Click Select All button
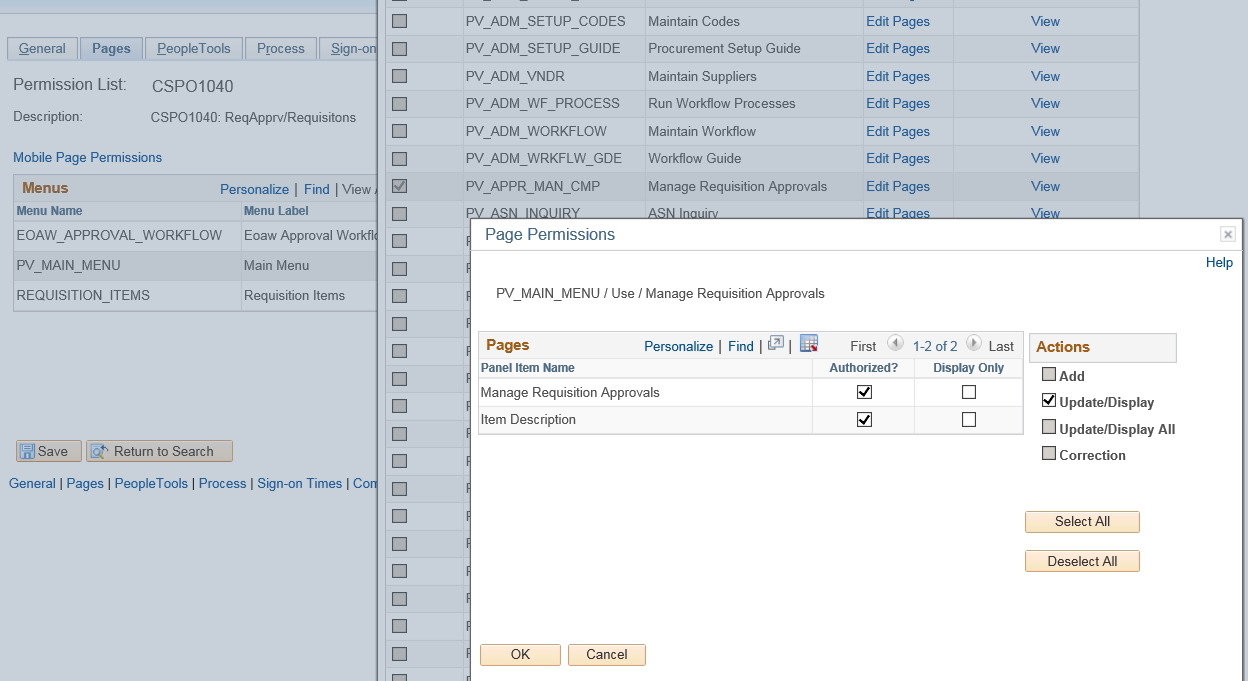The width and height of the screenshot is (1248, 681). pyautogui.click(x=1082, y=522)
